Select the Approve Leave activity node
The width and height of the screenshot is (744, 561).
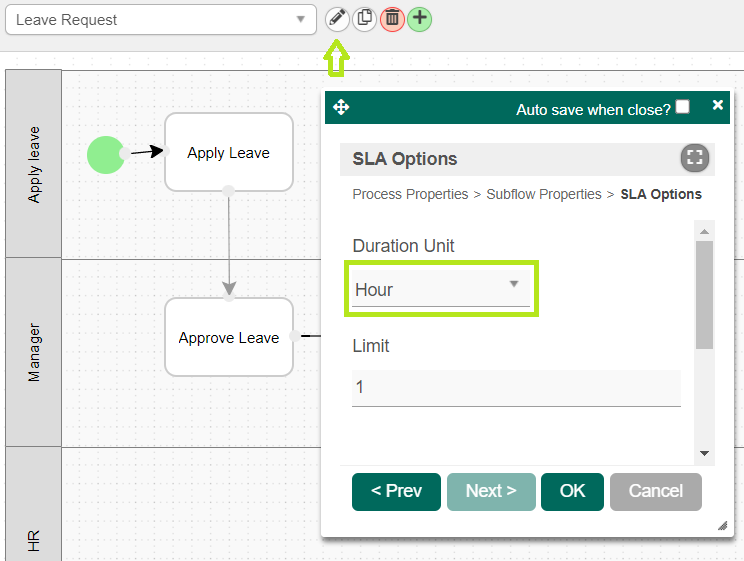point(229,337)
